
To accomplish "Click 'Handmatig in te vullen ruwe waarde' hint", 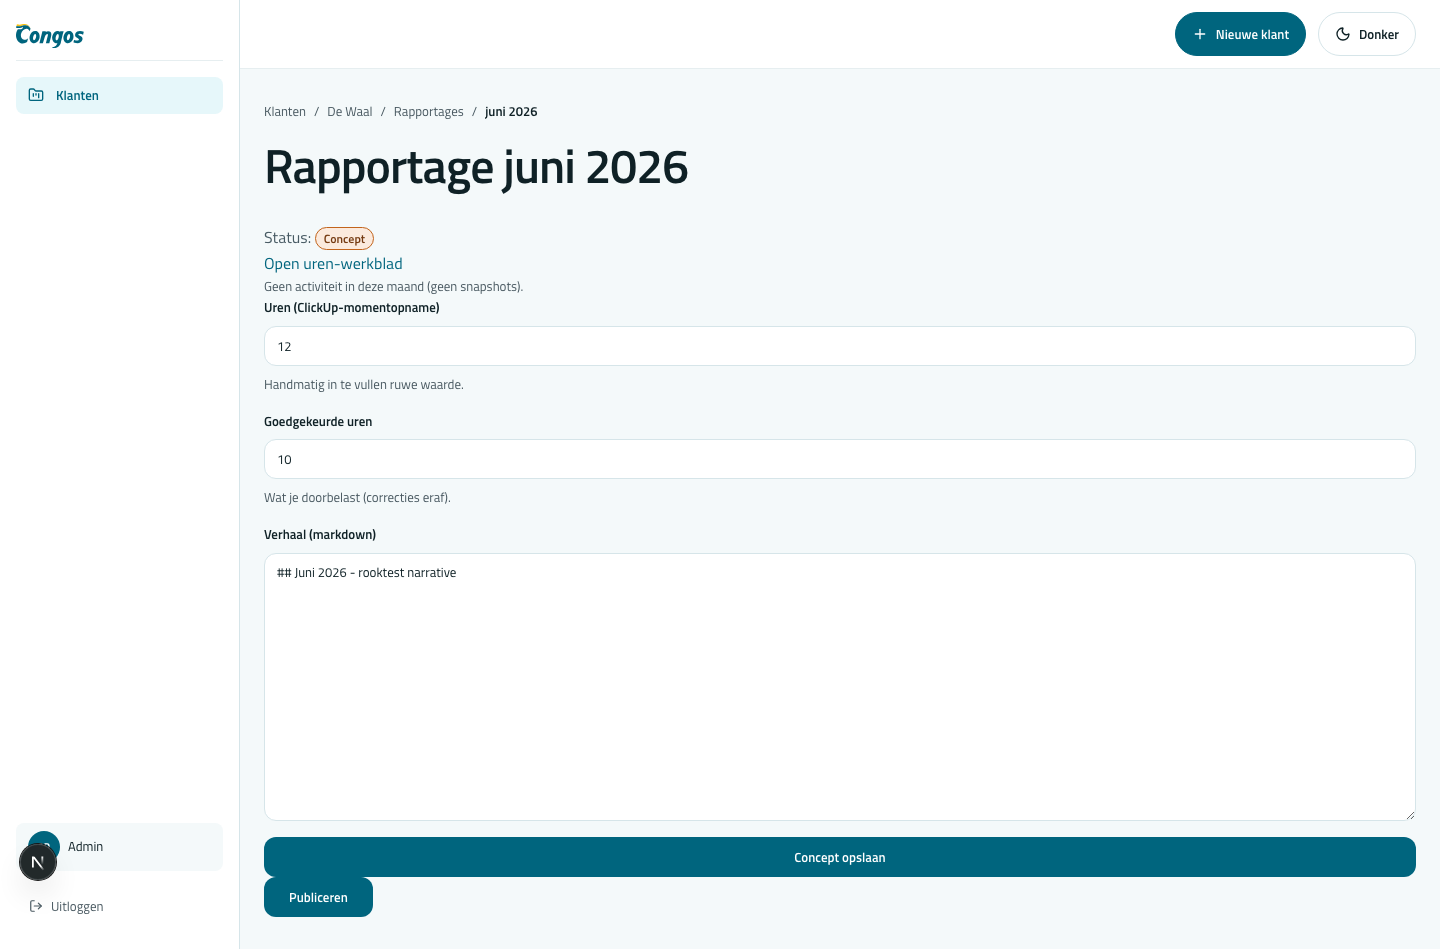I will (364, 385).
